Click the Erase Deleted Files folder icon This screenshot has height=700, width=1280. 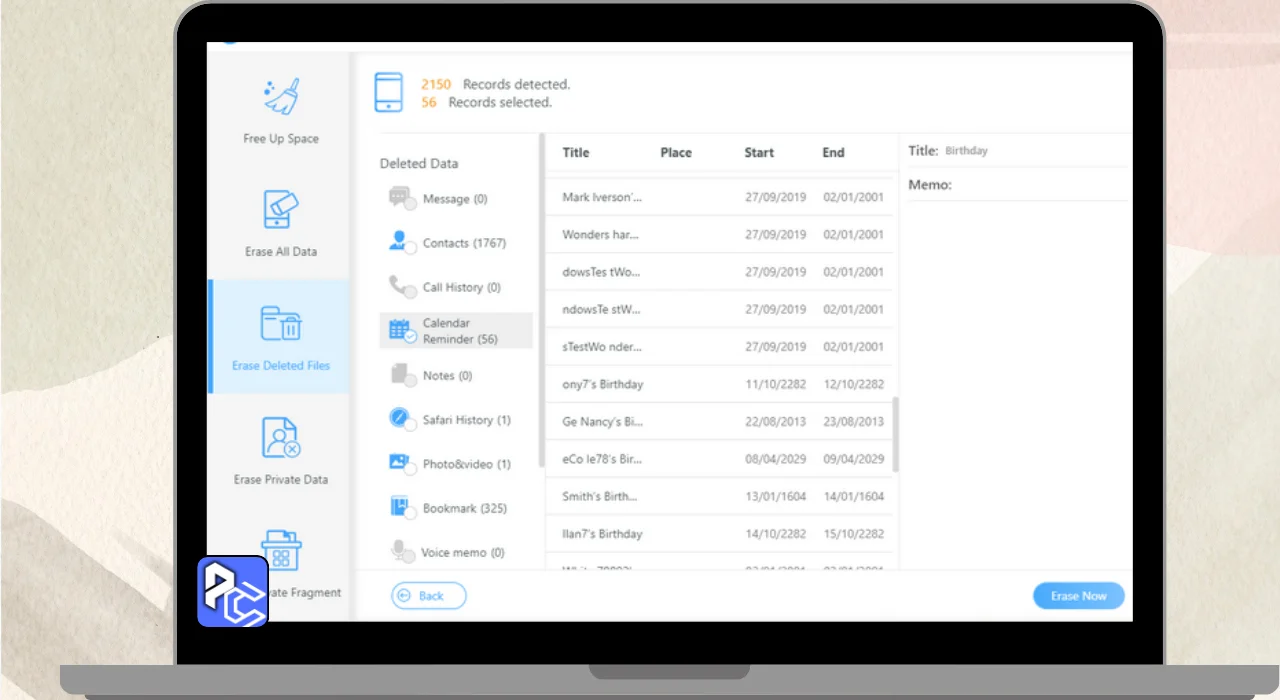(x=281, y=324)
